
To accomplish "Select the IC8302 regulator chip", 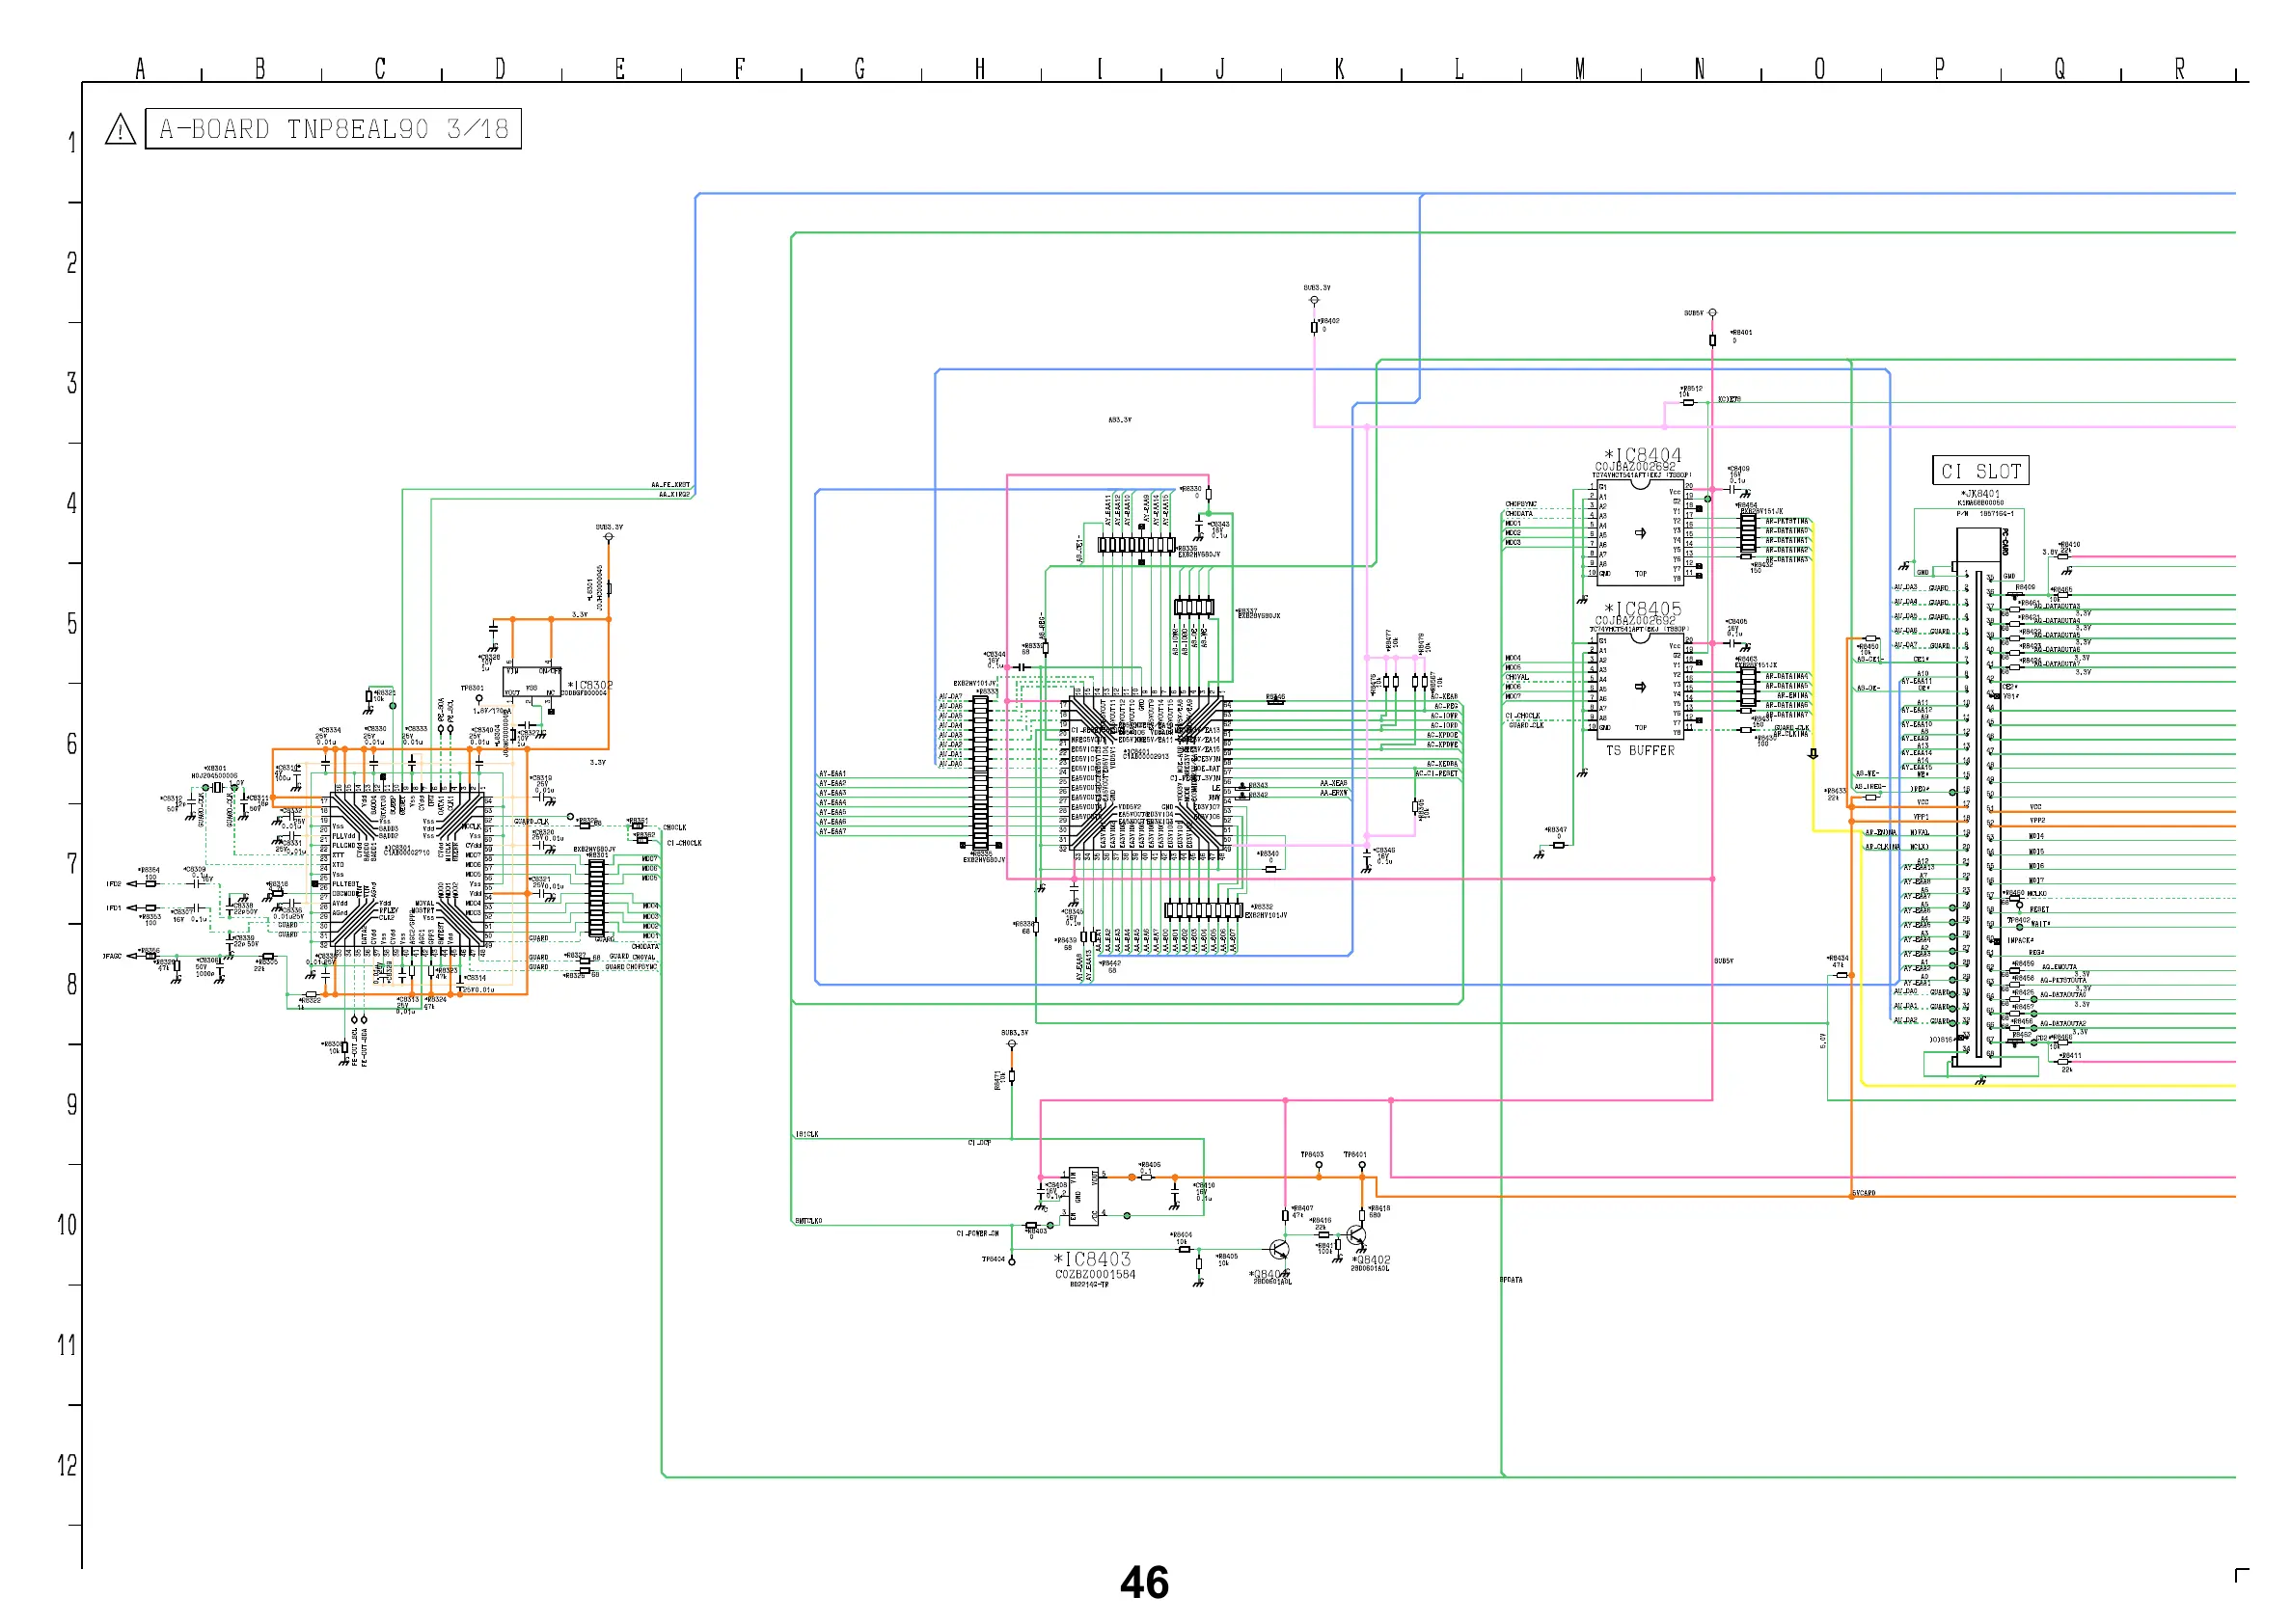I will pos(532,683).
